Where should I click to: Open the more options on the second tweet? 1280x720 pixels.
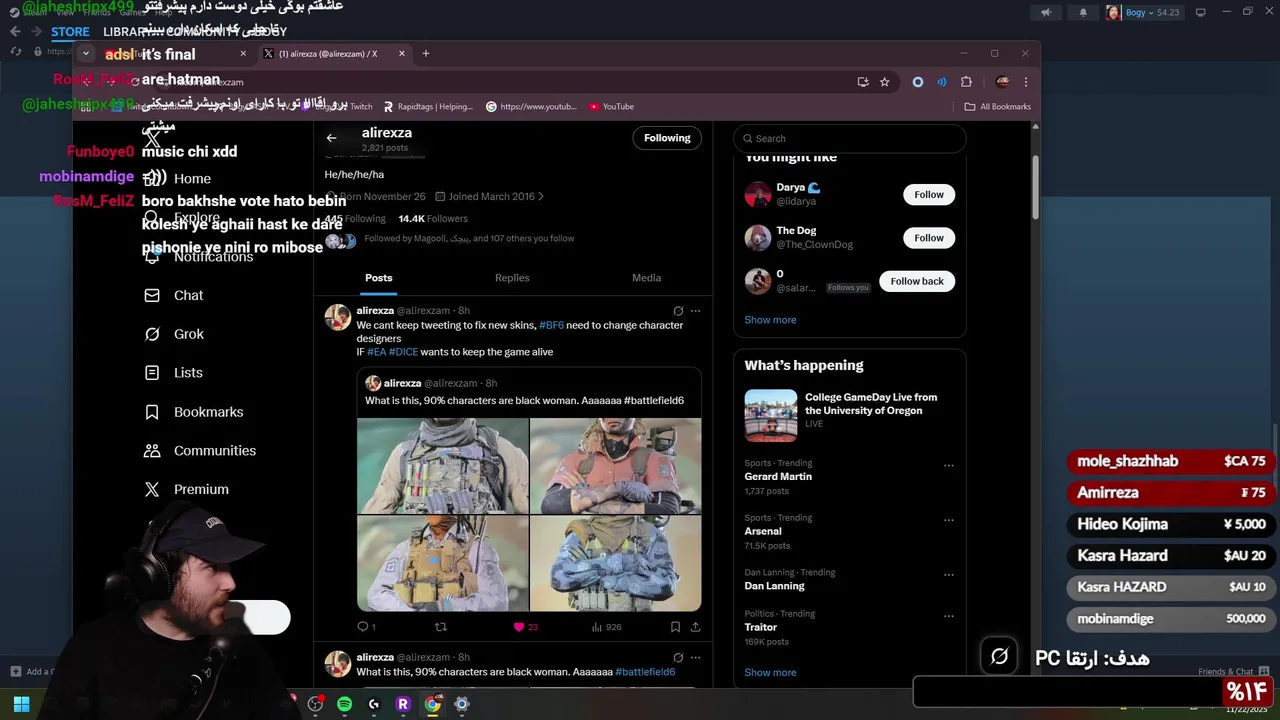point(696,657)
